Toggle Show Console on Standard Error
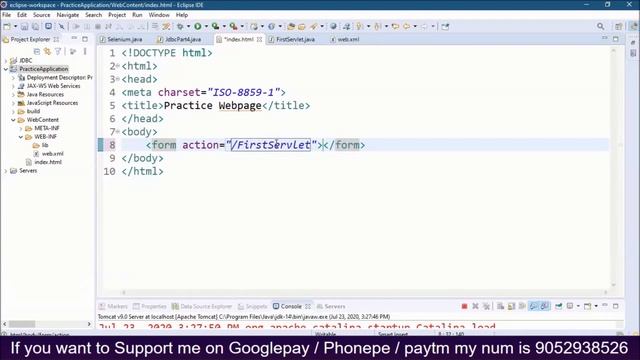The height and width of the screenshot is (360, 640). point(544,306)
